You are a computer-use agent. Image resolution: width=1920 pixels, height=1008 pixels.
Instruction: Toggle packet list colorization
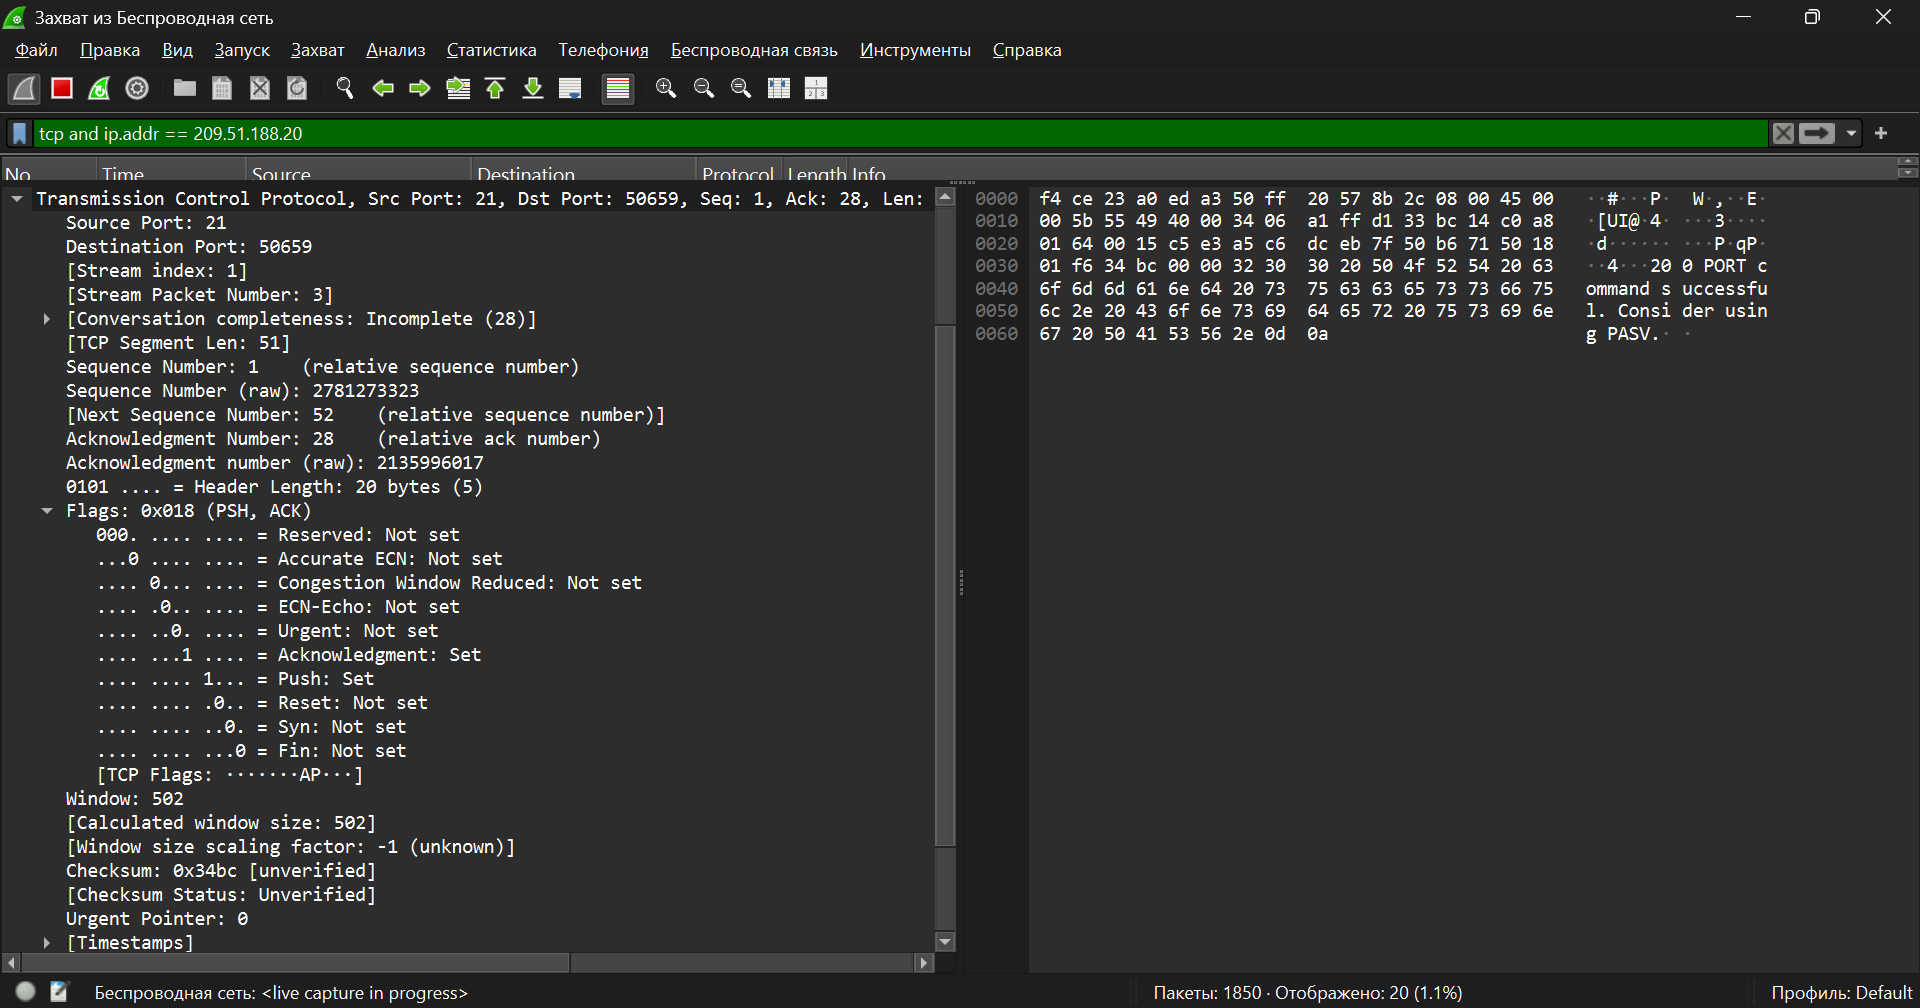click(x=618, y=89)
